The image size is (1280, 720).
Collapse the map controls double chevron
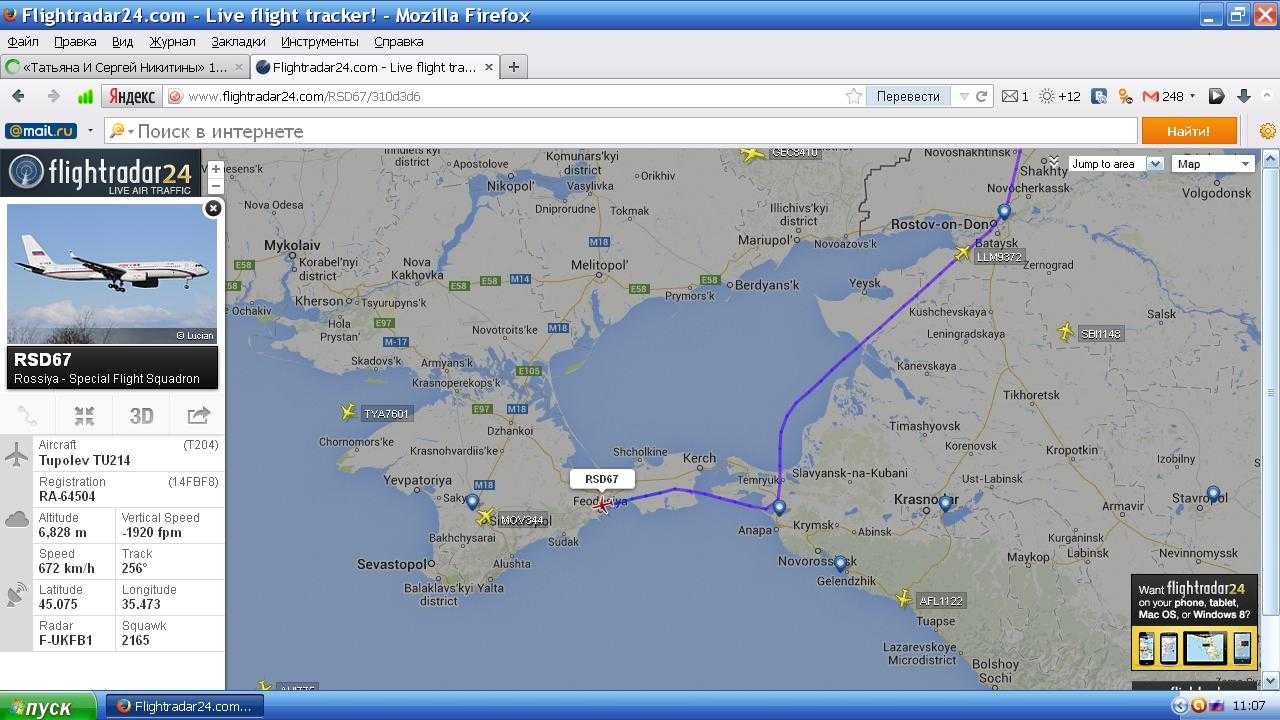tap(1053, 160)
